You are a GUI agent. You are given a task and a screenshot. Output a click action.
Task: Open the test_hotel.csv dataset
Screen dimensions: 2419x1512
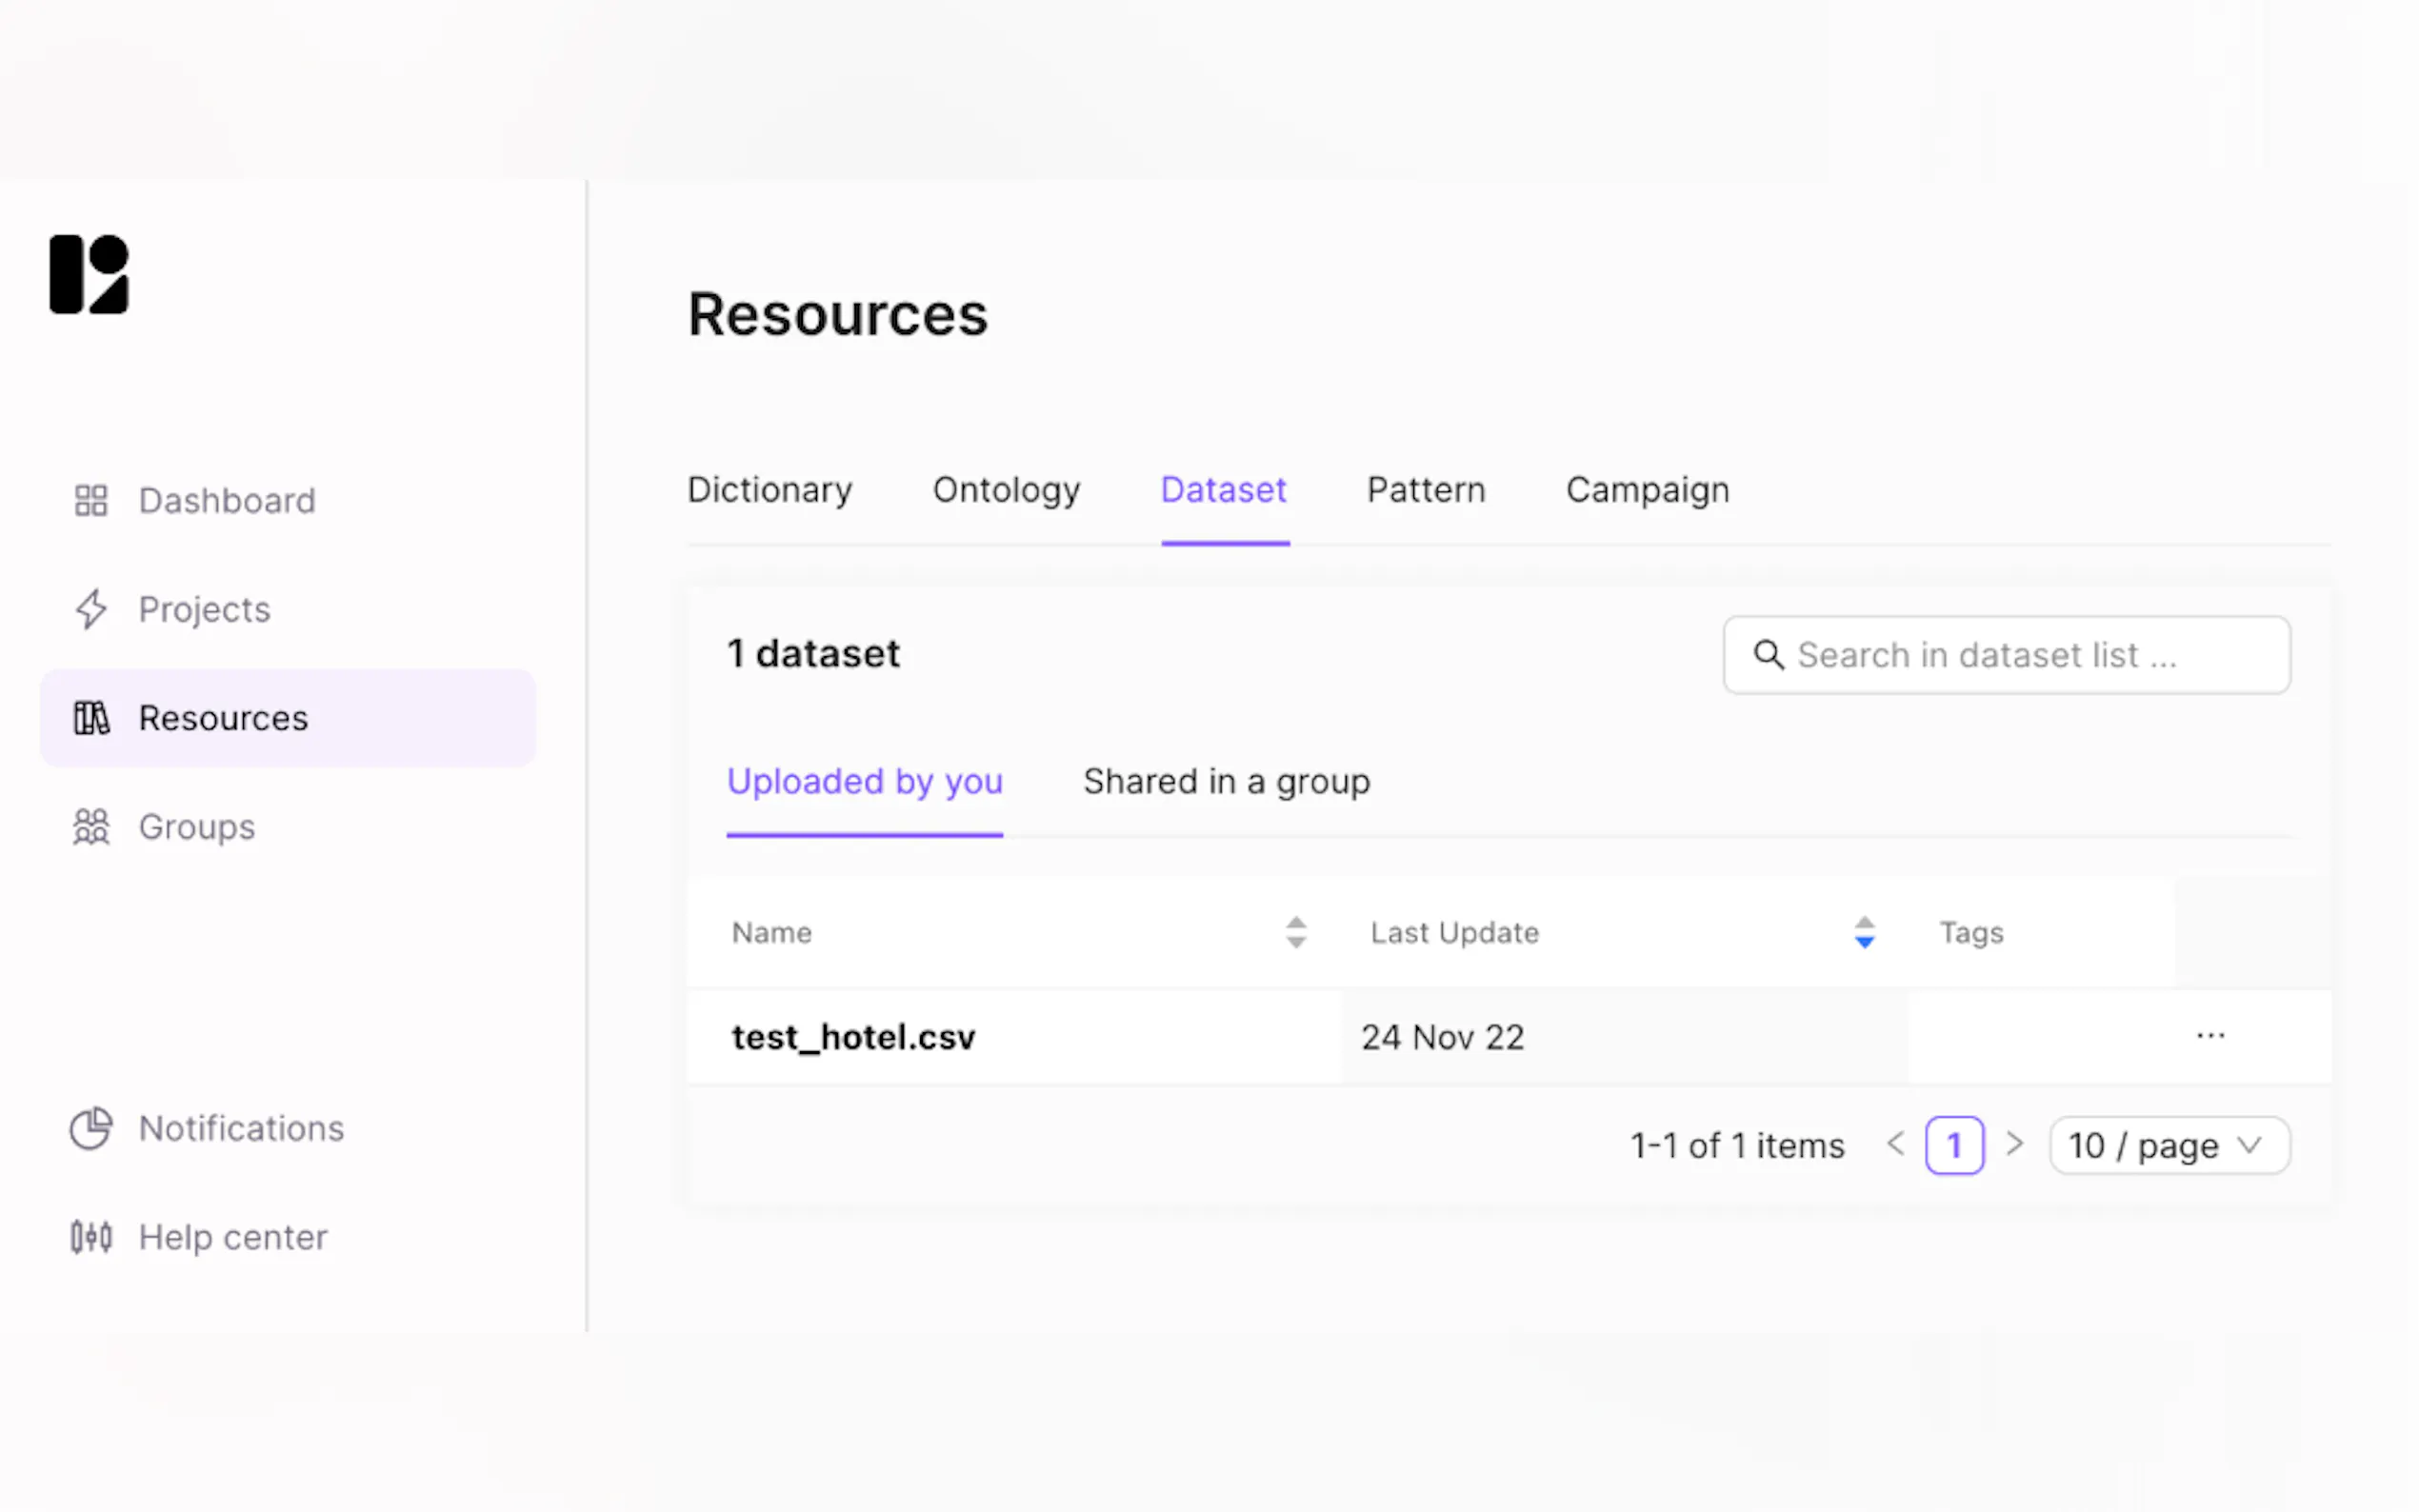point(853,1037)
